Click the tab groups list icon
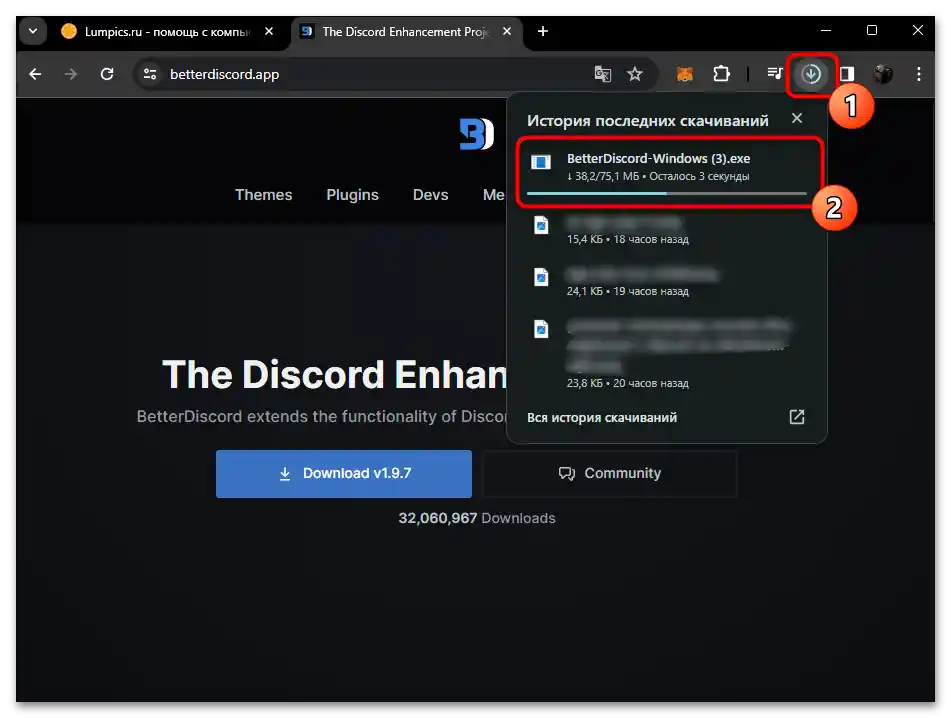 point(774,73)
